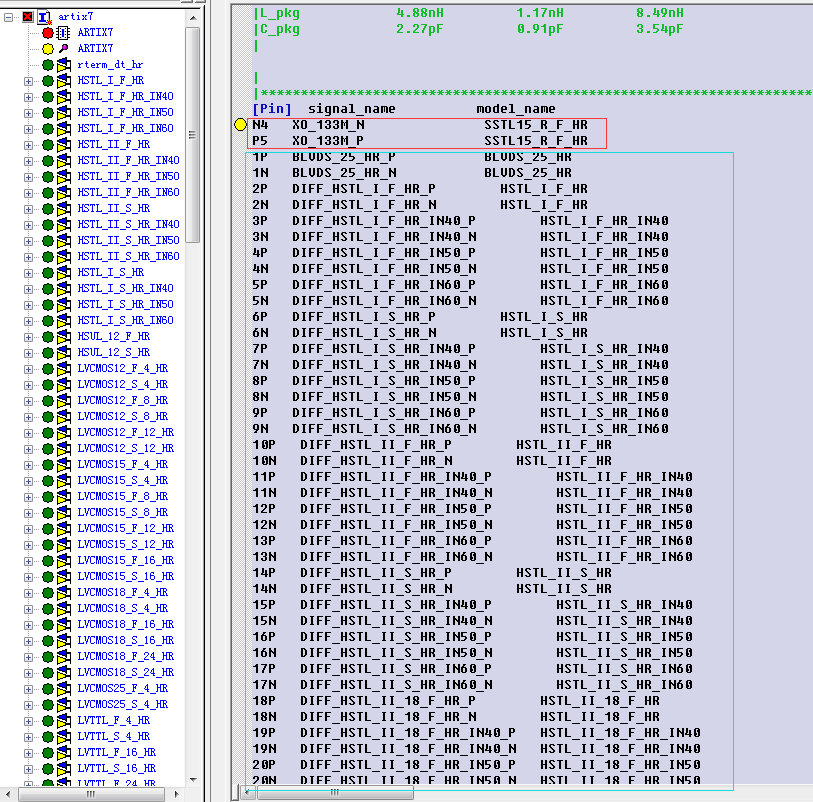Click the yellow marker beside pin N4 row
Screen dimensions: 813x802
[x=240, y=124]
